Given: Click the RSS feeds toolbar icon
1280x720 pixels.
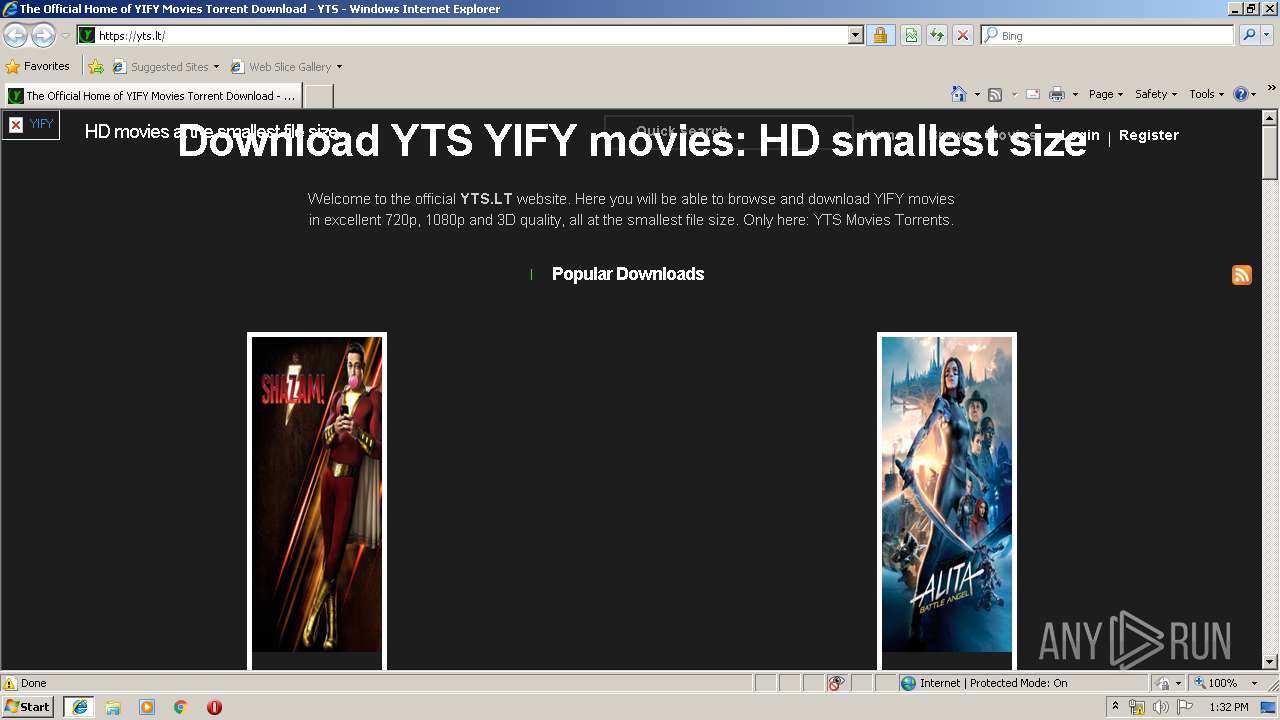Looking at the screenshot, I should click(995, 94).
